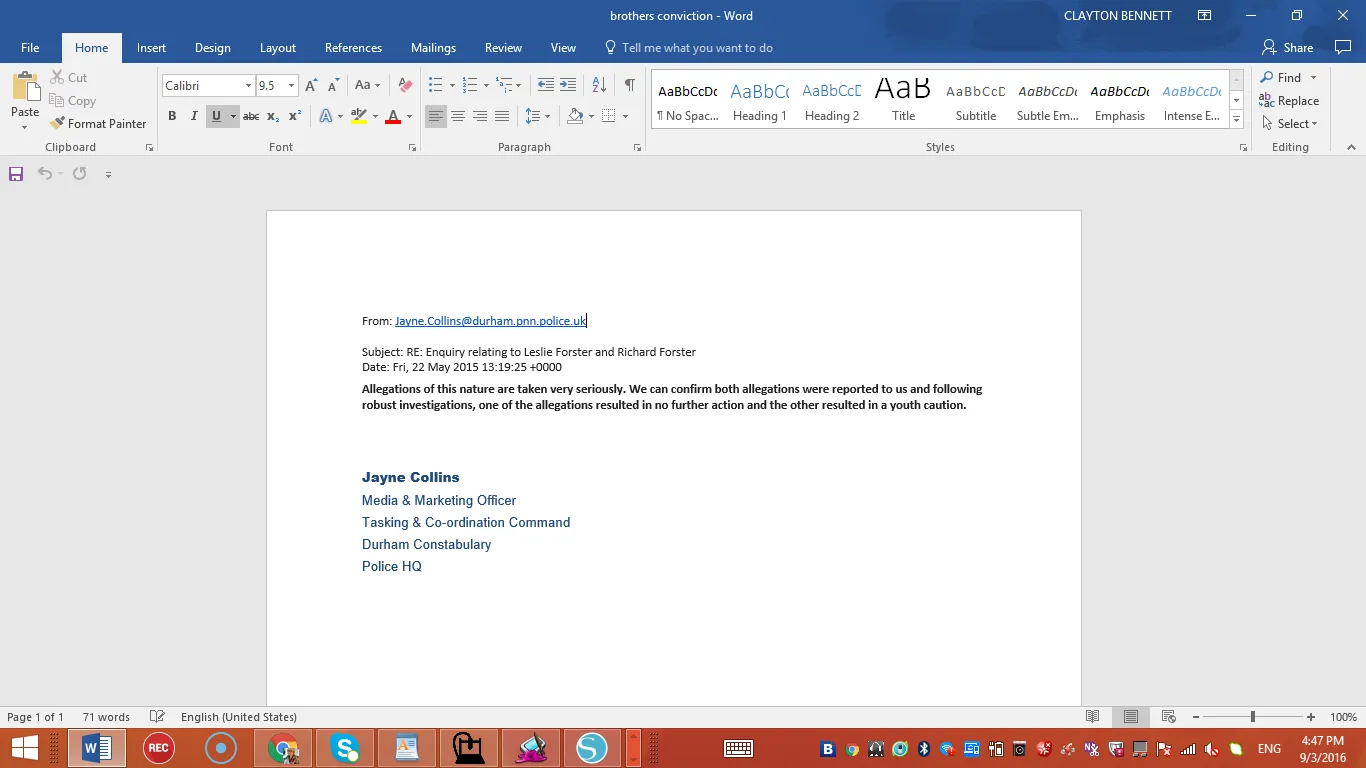
Task: Open Customize Quick Access Toolbar dropdown
Action: coord(108,174)
